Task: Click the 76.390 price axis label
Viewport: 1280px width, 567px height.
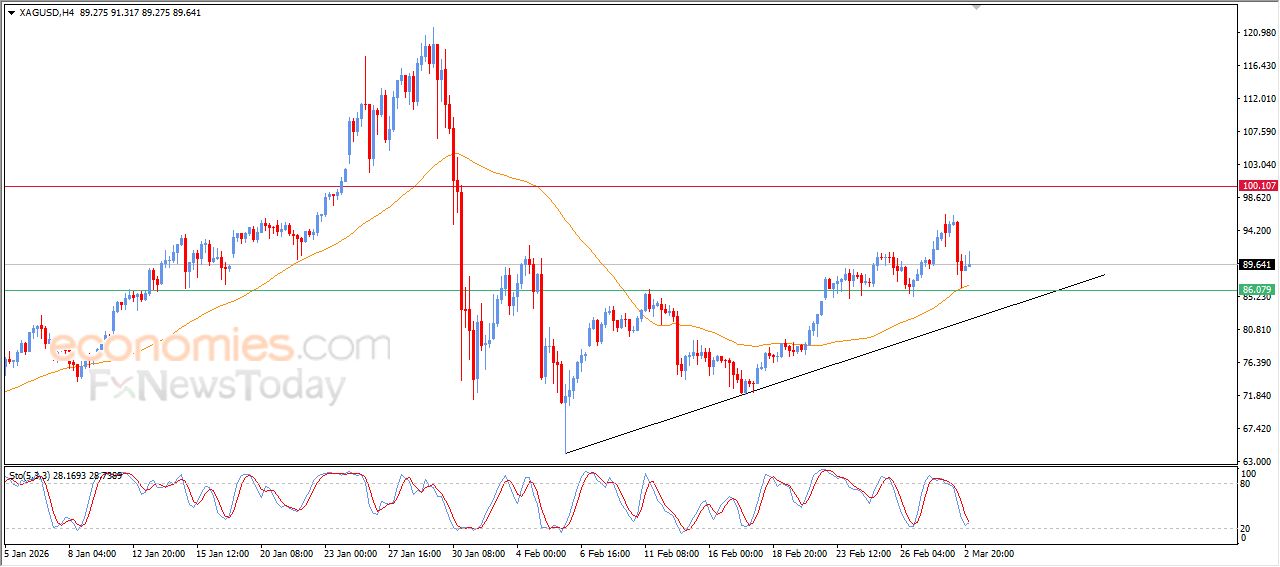Action: (x=1258, y=363)
